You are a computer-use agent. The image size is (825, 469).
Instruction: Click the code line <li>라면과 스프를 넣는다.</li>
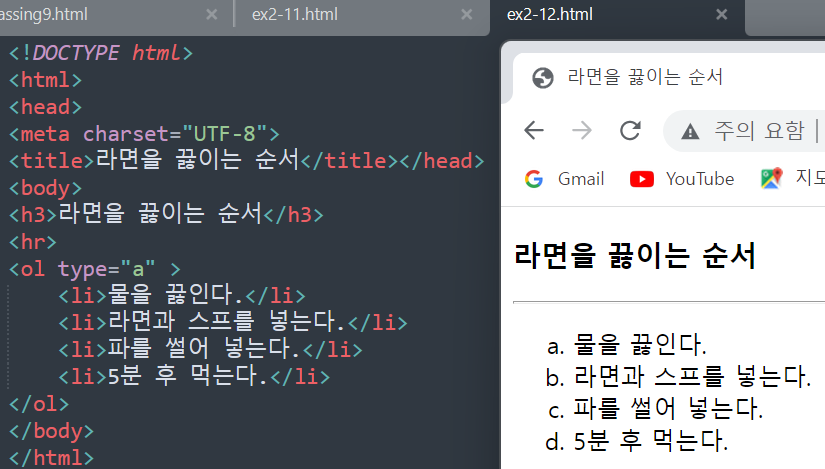coord(233,322)
